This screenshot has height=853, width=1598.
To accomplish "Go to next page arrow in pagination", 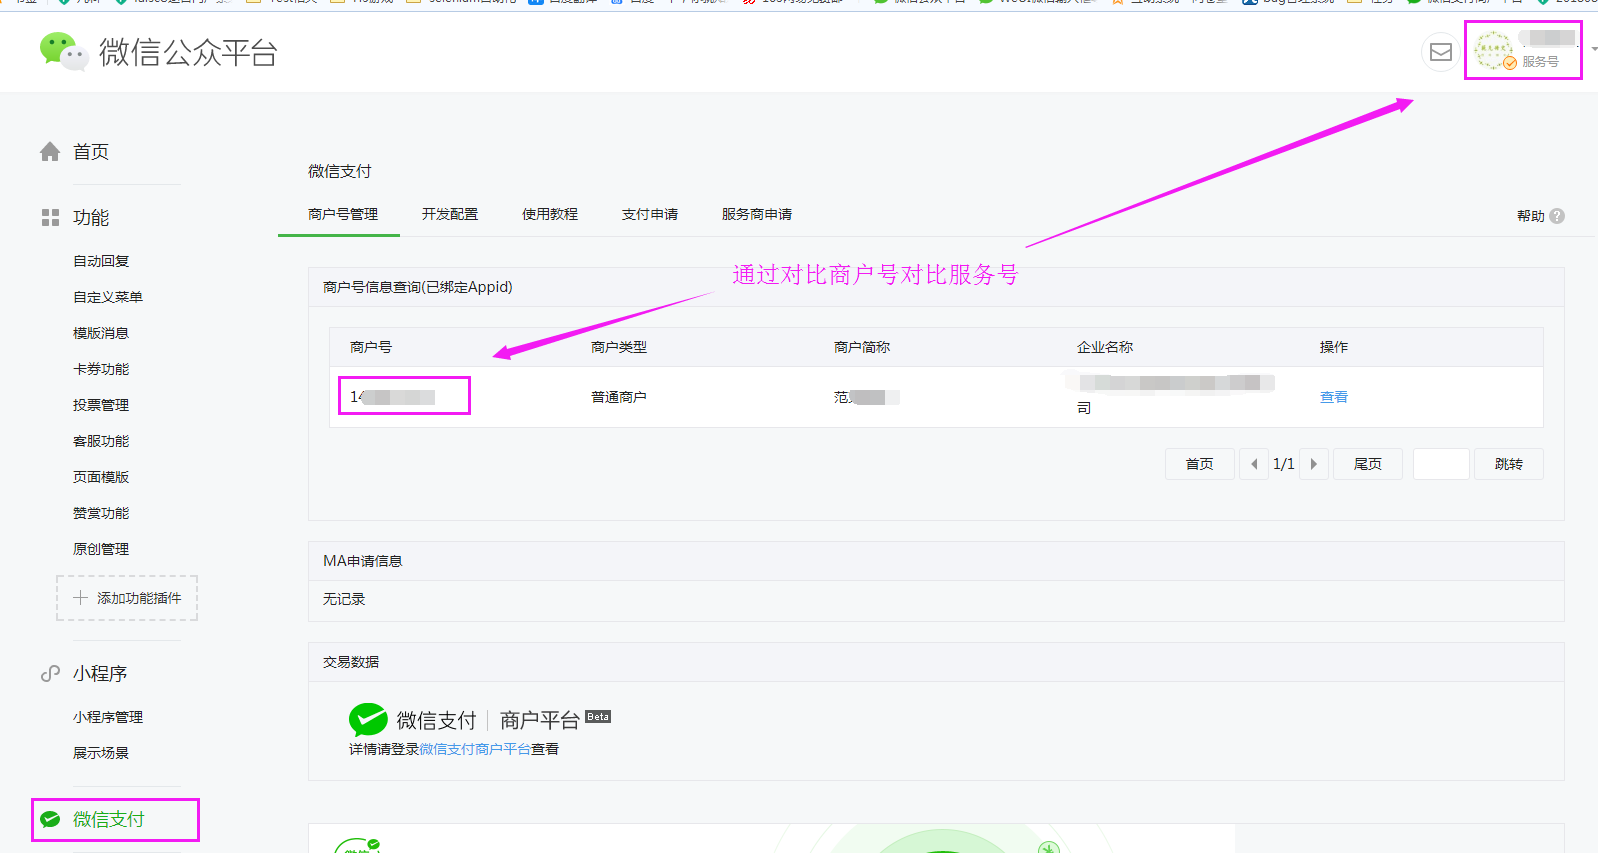I will 1314,464.
